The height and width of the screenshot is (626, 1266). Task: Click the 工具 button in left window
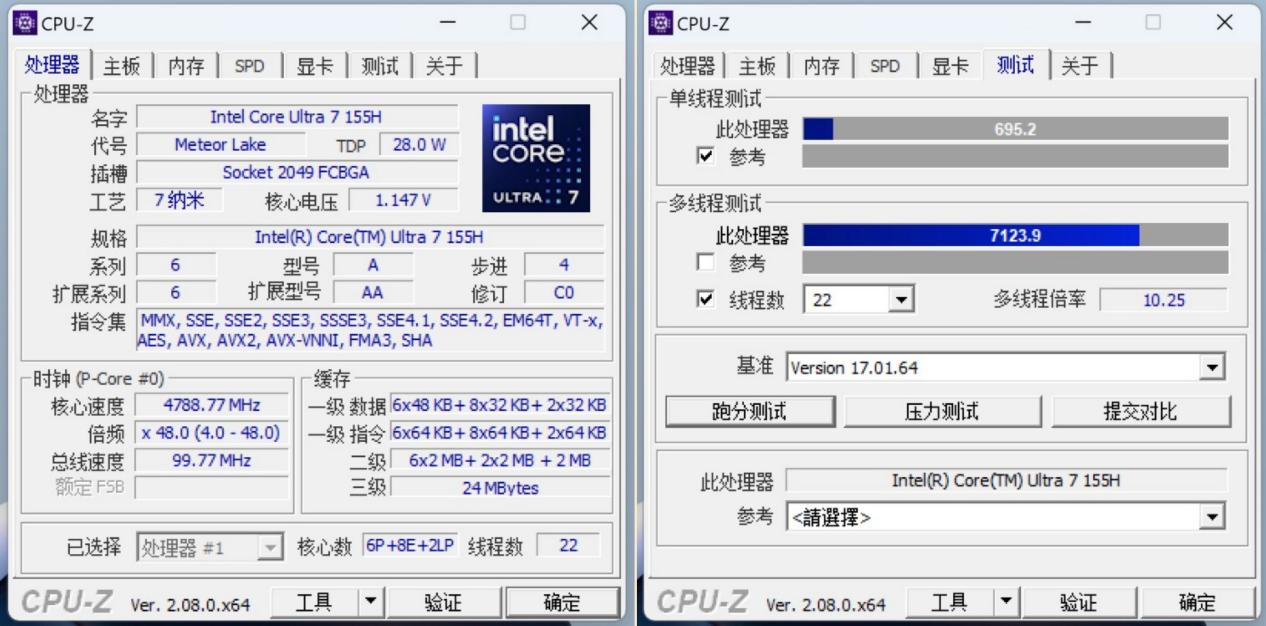[x=314, y=602]
